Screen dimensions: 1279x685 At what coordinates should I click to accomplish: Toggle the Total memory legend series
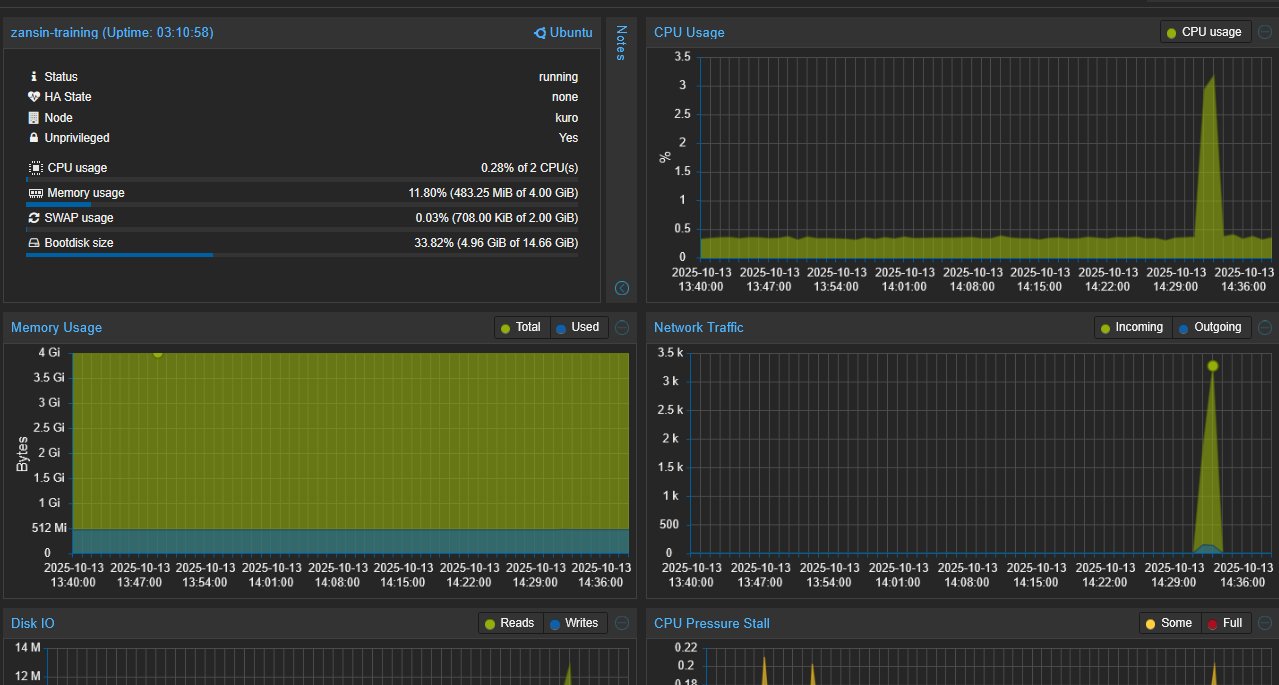coord(521,327)
